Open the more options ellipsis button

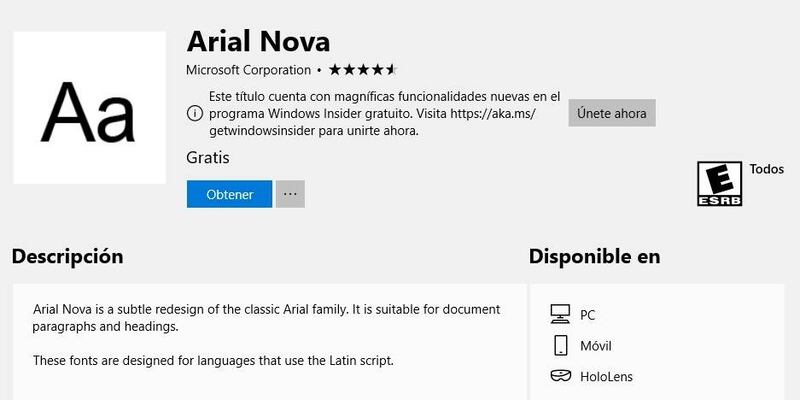pos(290,194)
